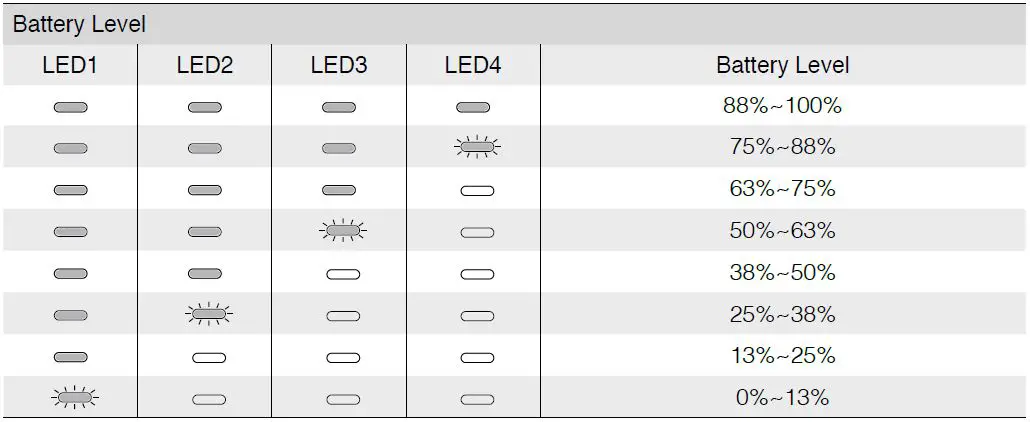This screenshot has width=1030, height=422.
Task: Select the unlit LED3 in the 38%~50% row
Action: pyautogui.click(x=342, y=273)
